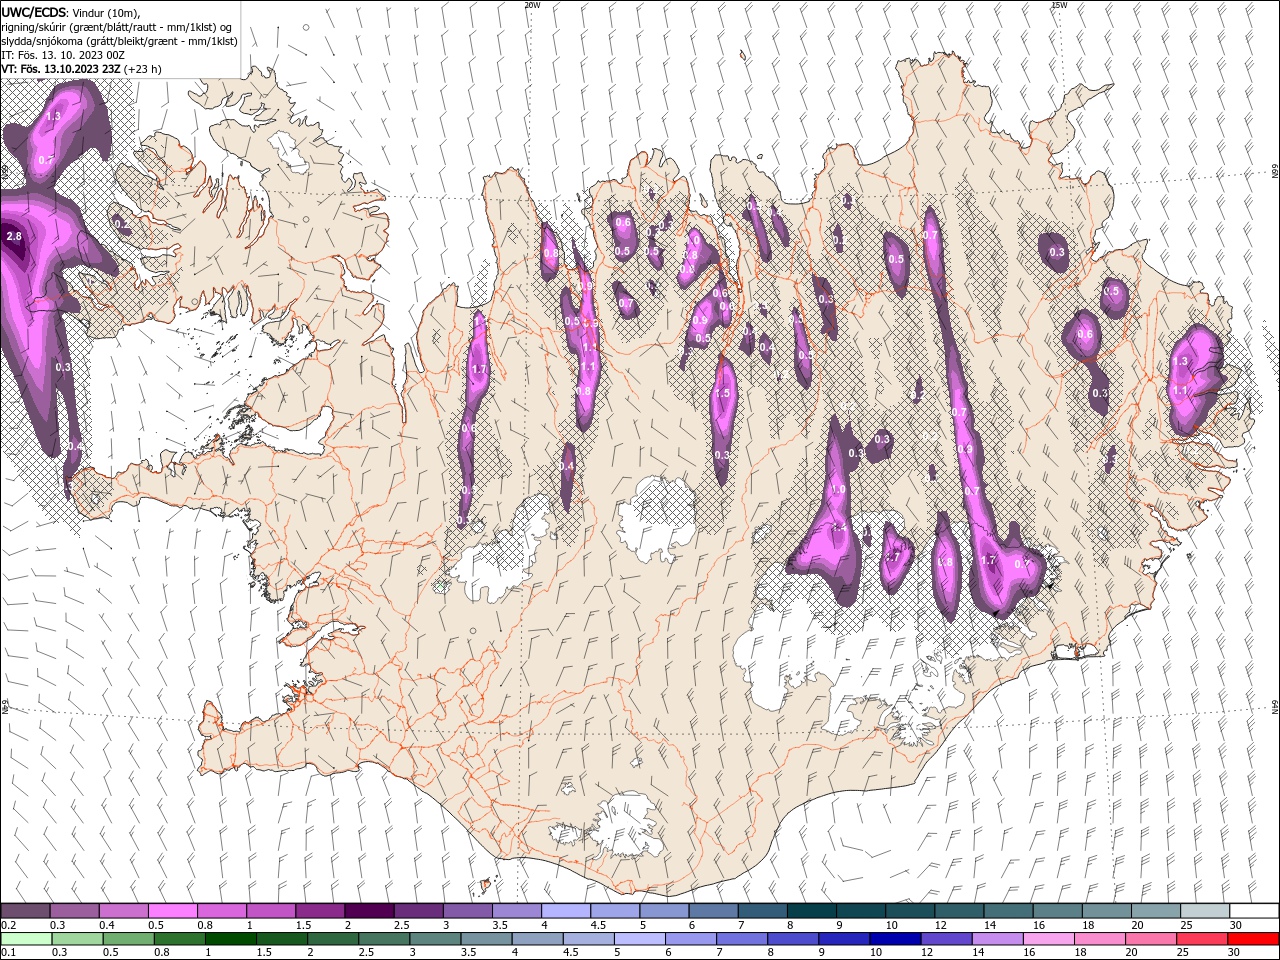Pick the upper legend swatch between 18 and 20
This screenshot has height=960, width=1280.
point(1107,911)
